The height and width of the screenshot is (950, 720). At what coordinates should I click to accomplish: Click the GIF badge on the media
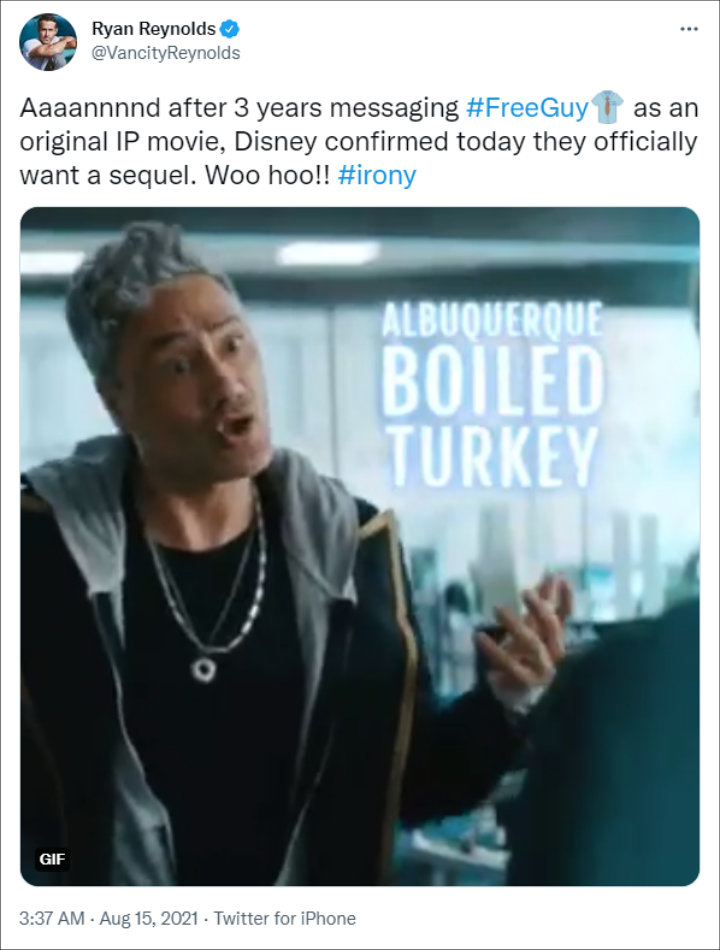[52, 859]
